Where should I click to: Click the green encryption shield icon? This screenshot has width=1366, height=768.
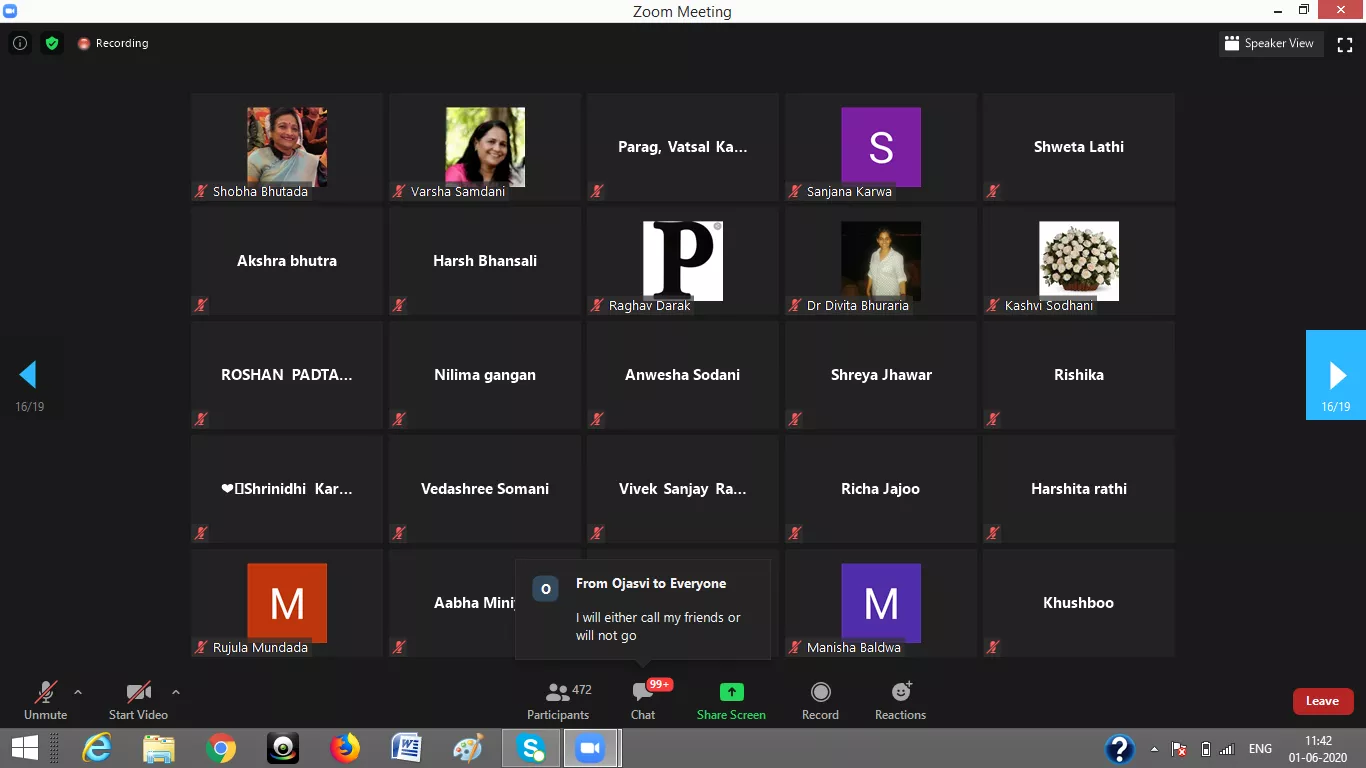coord(52,43)
